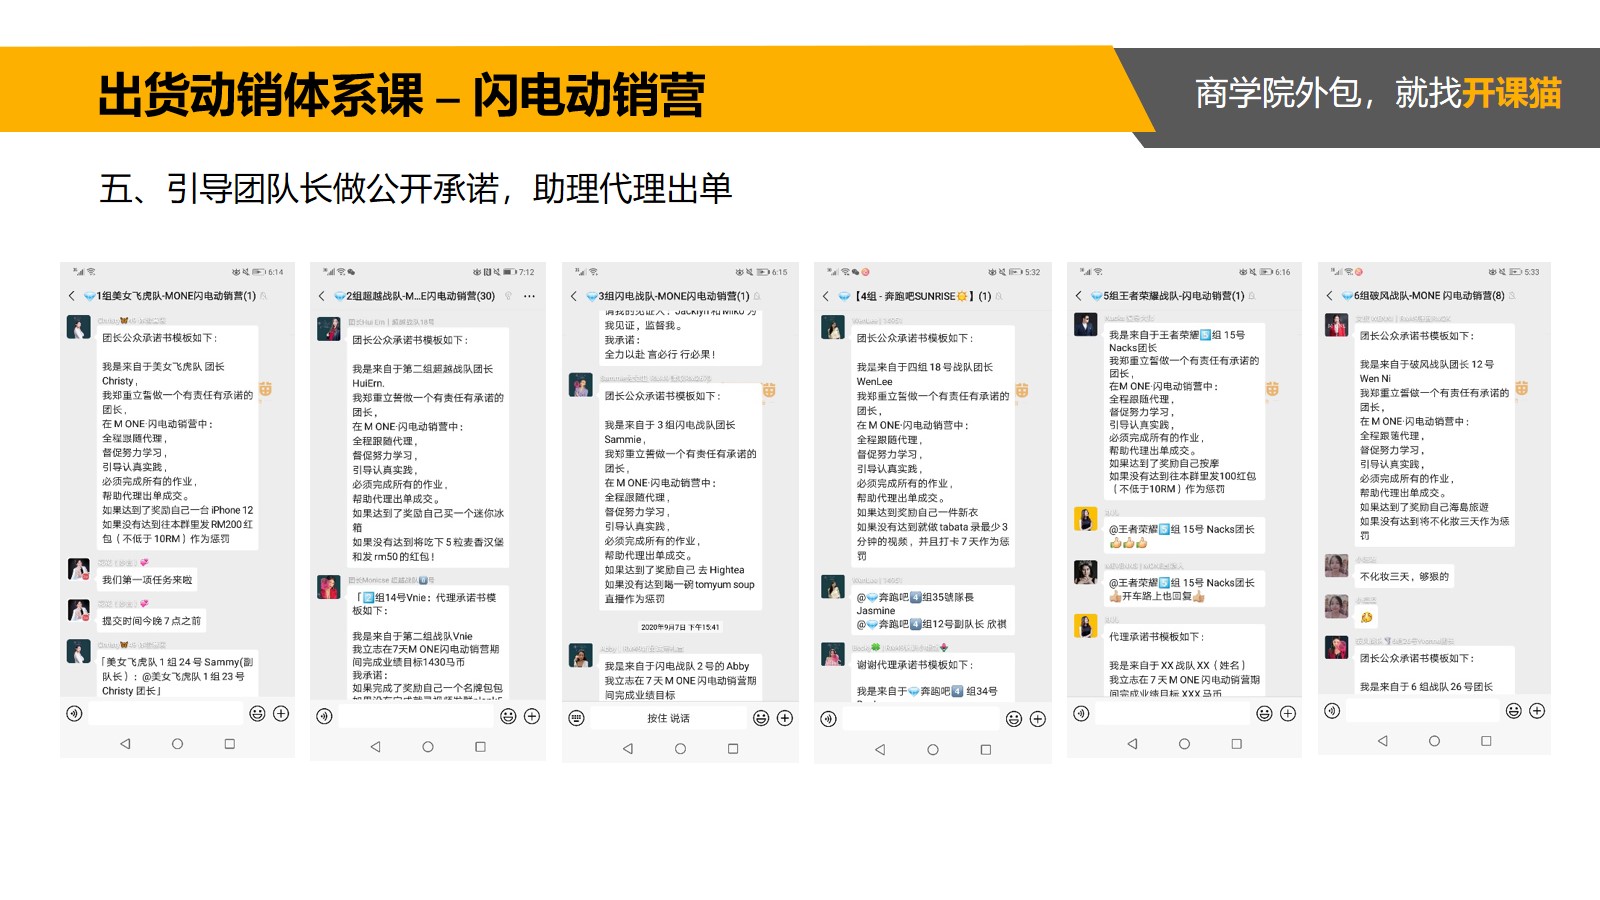Tap plus attachment icon in 3组闪电战队 chat
This screenshot has width=1600, height=900.
[x=785, y=718]
